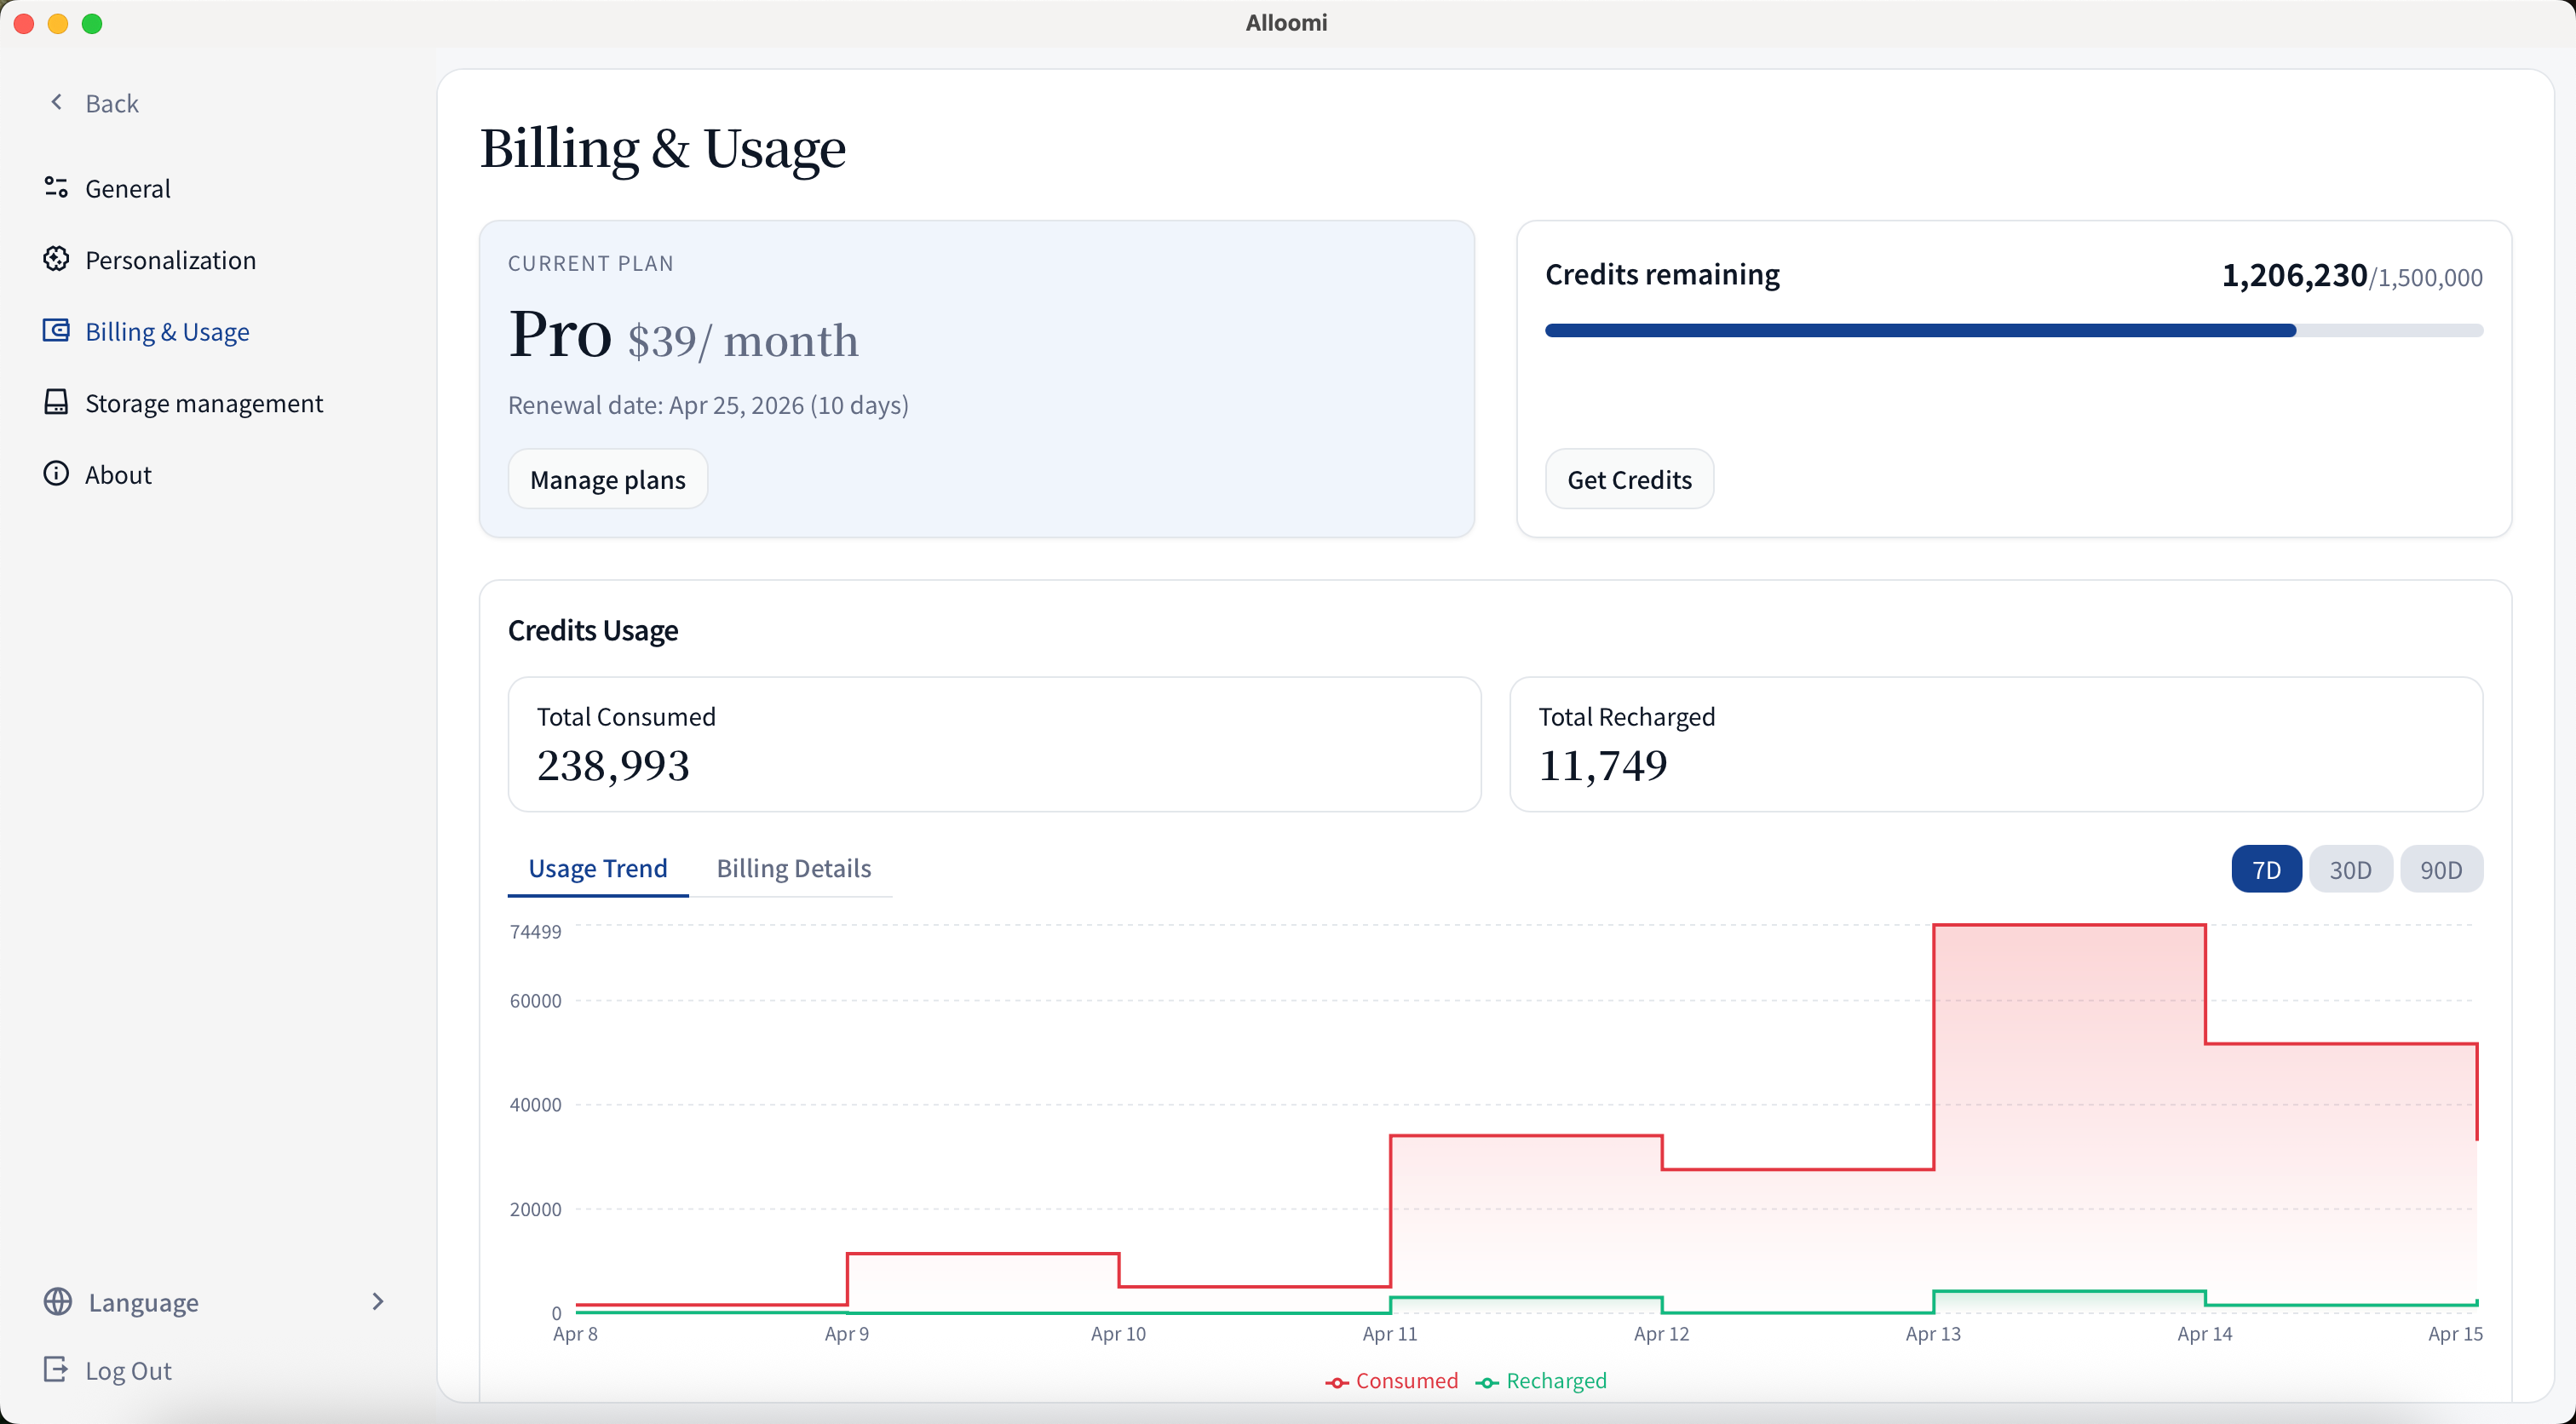Click the Back arrow chevron icon
Image resolution: width=2576 pixels, height=1424 pixels.
(57, 102)
